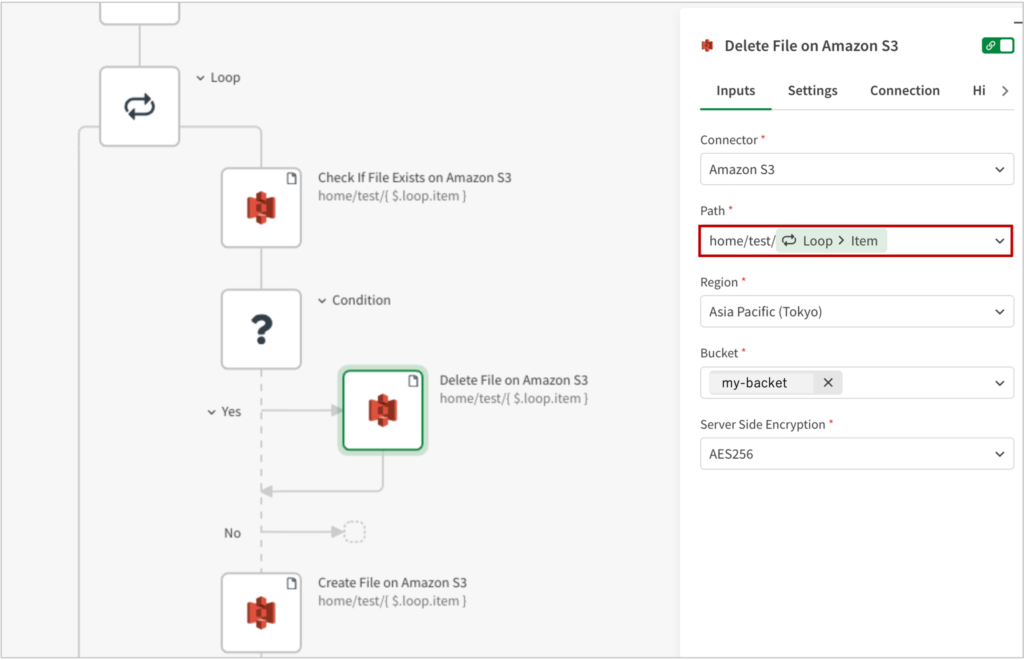Switch to the Connection tab
This screenshot has width=1024, height=660.
tap(904, 91)
